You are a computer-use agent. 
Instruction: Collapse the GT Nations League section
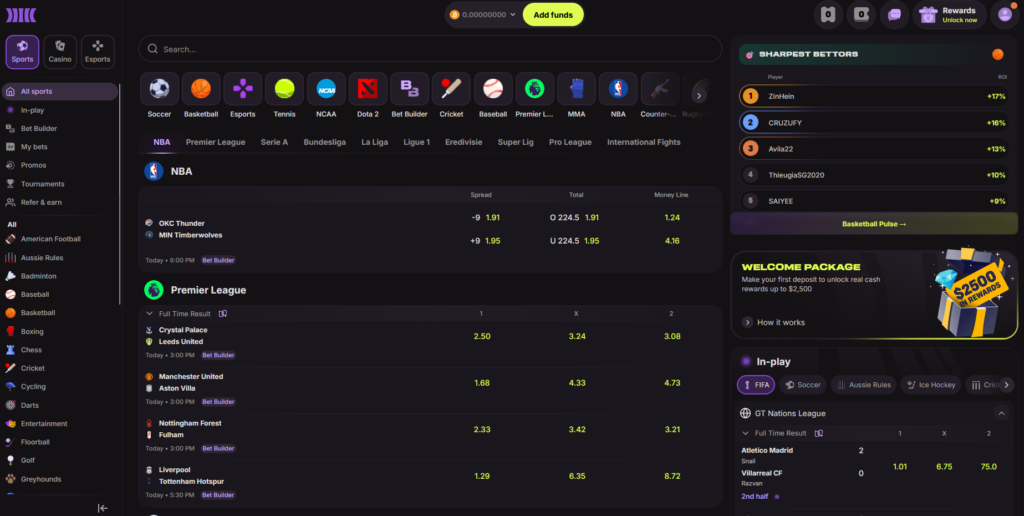[1001, 413]
